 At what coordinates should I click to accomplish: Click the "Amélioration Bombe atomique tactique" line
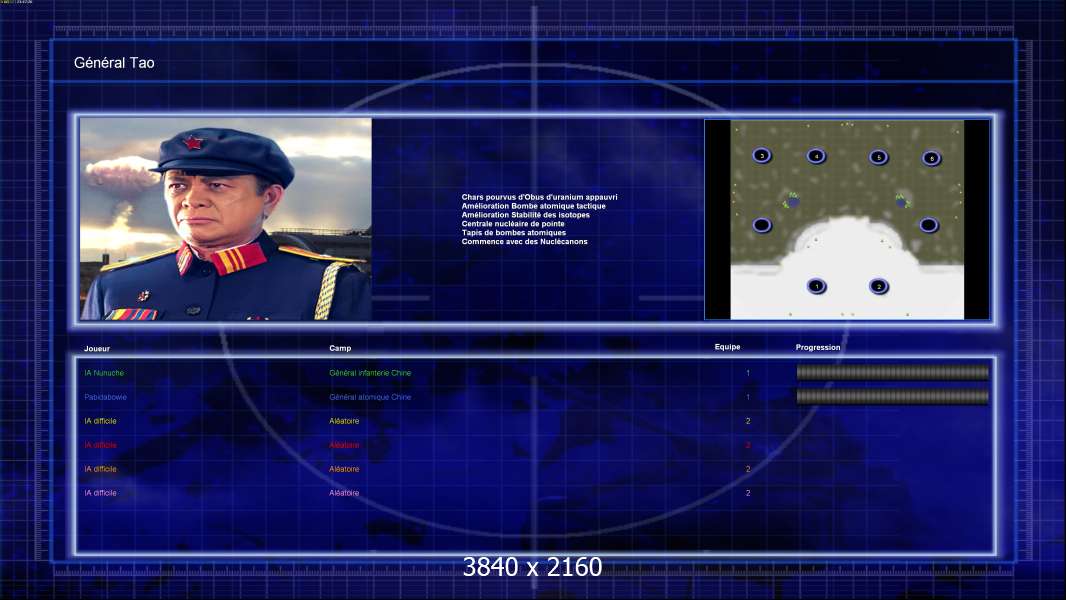pyautogui.click(x=533, y=206)
